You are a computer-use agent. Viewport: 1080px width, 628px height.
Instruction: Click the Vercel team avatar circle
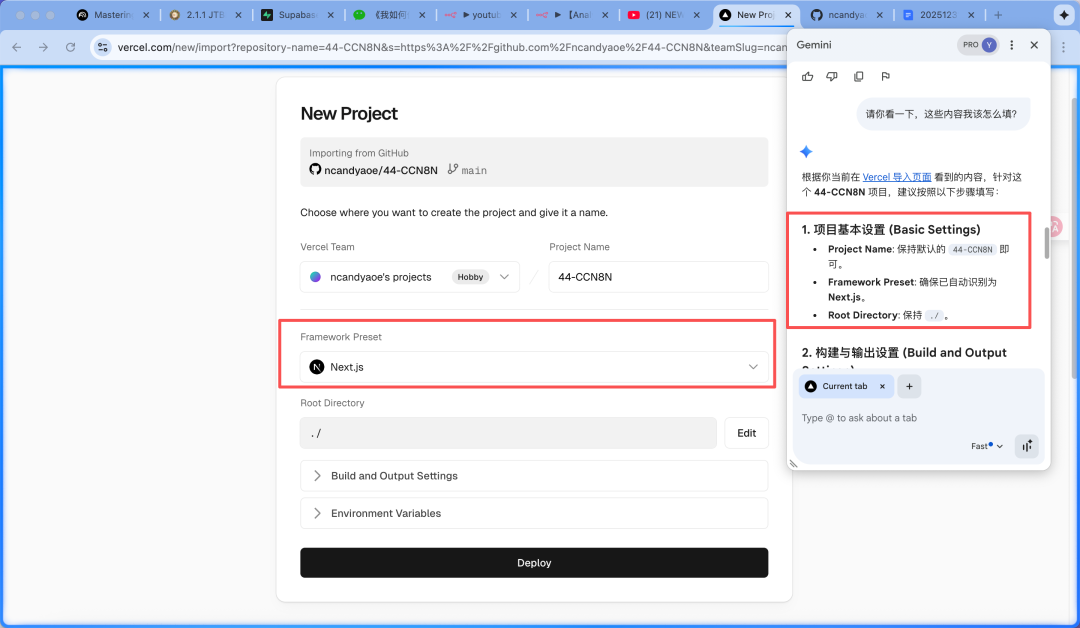pyautogui.click(x=315, y=277)
